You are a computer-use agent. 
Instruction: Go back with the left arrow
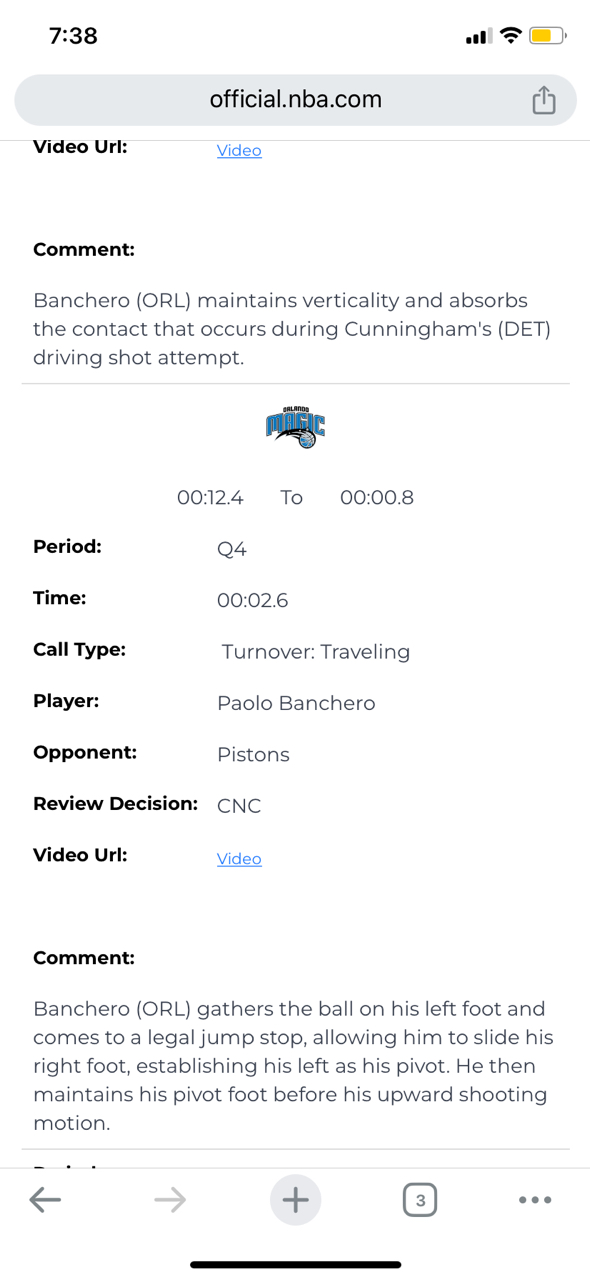[x=45, y=1199]
